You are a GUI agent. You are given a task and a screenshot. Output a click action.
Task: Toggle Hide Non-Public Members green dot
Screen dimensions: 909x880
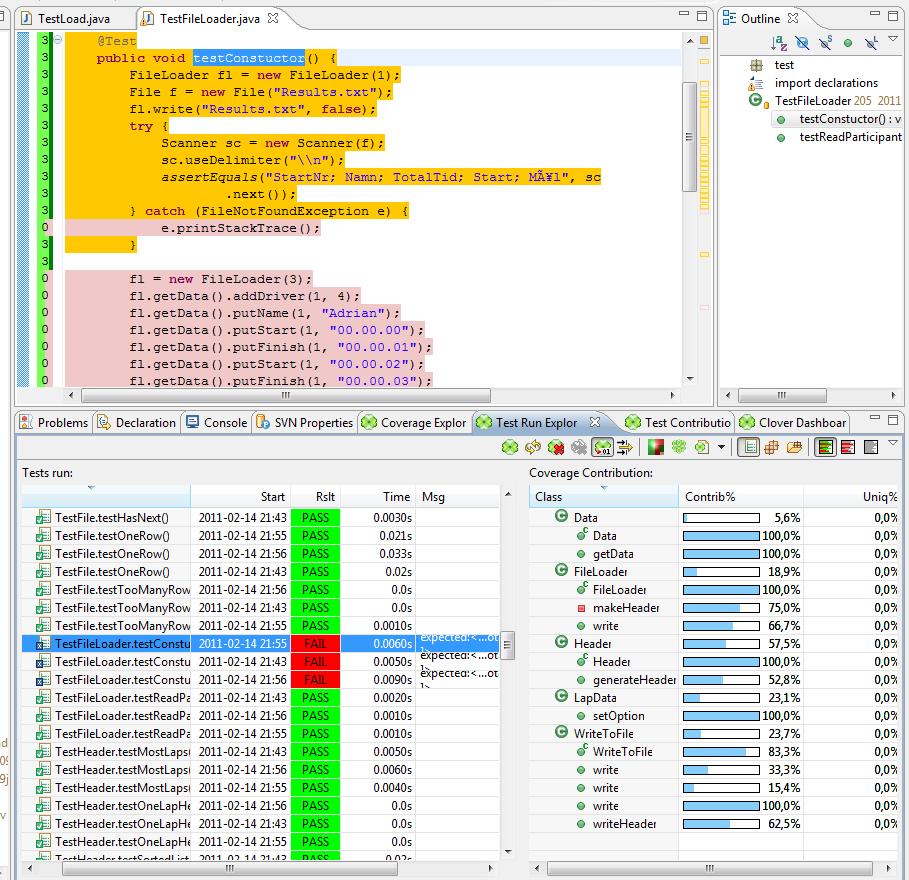pyautogui.click(x=848, y=43)
